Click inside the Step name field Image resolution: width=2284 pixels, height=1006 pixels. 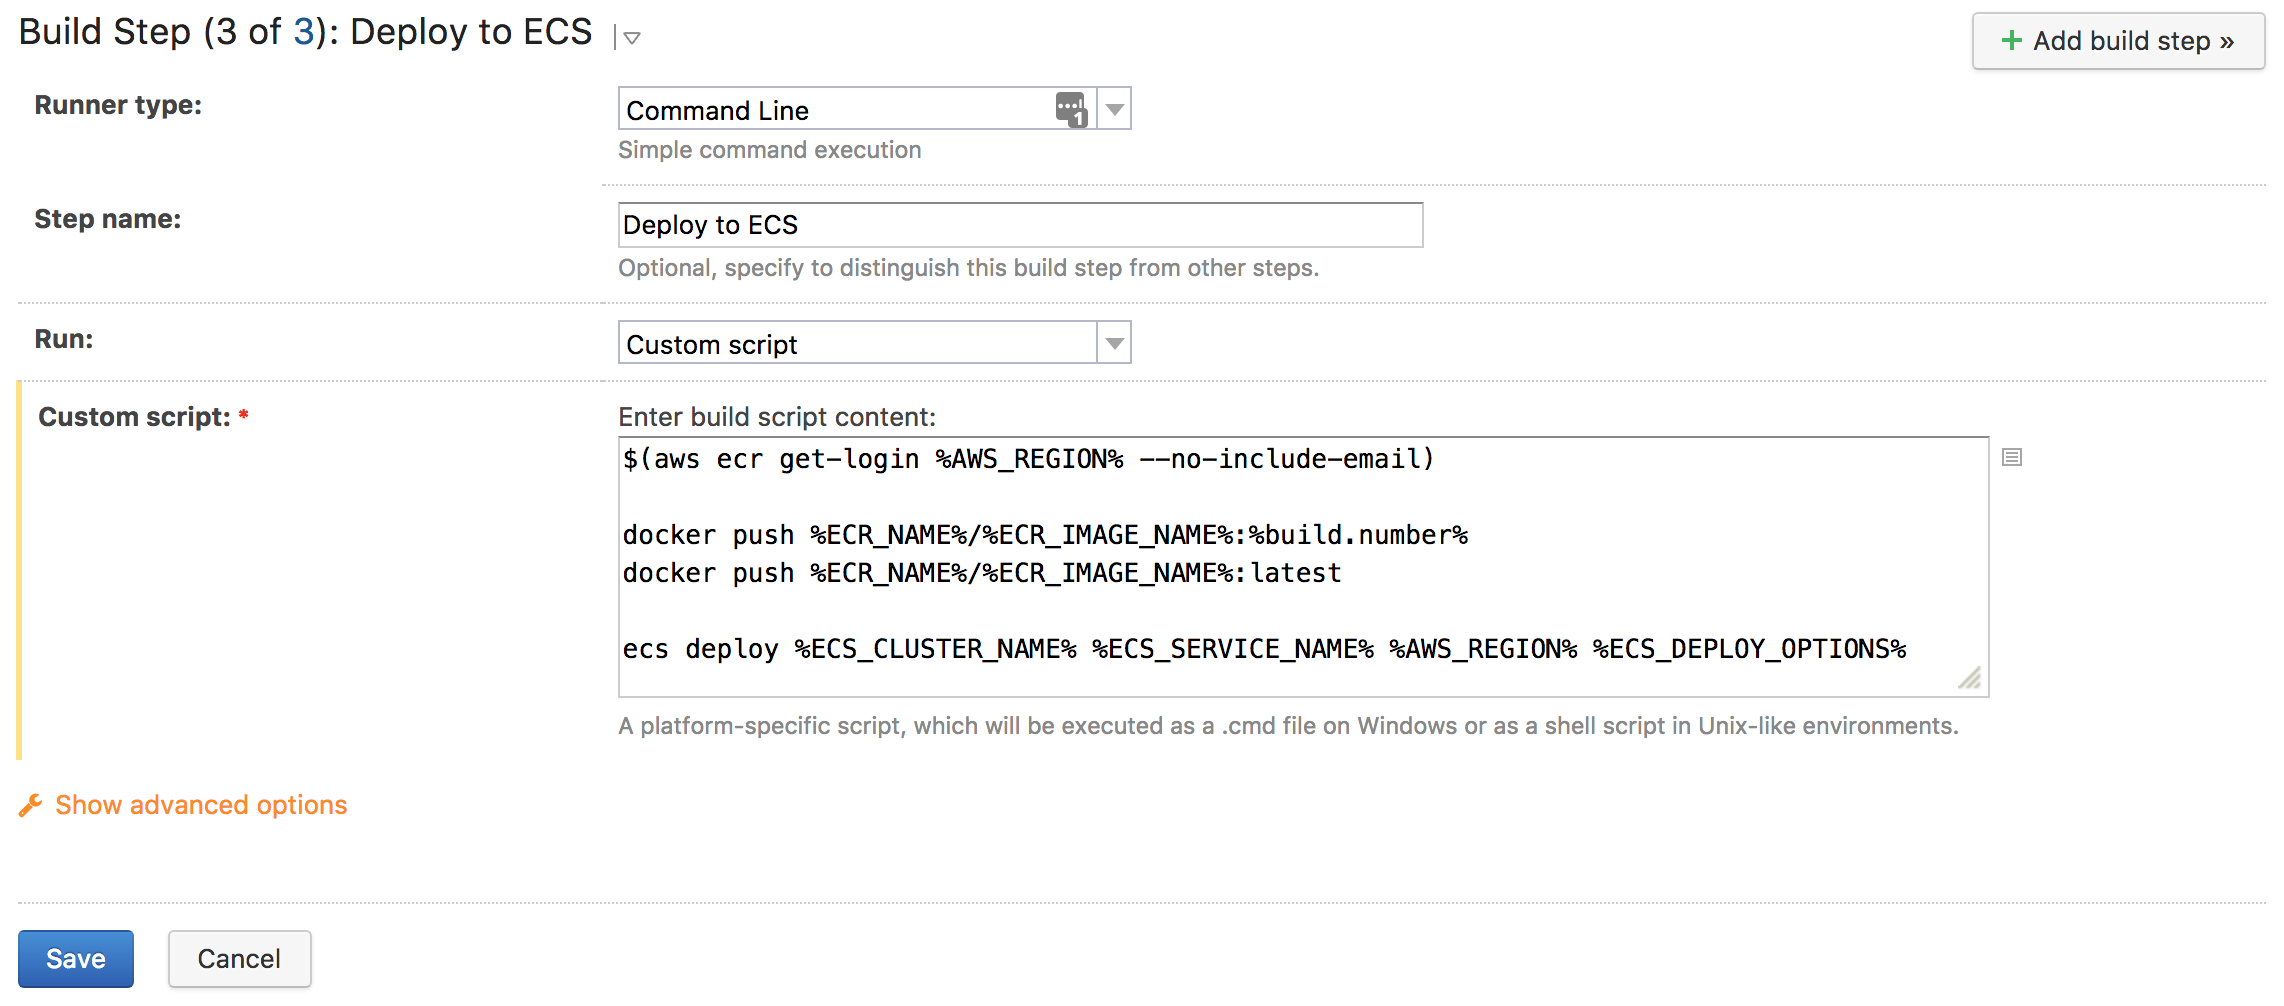(x=1020, y=224)
